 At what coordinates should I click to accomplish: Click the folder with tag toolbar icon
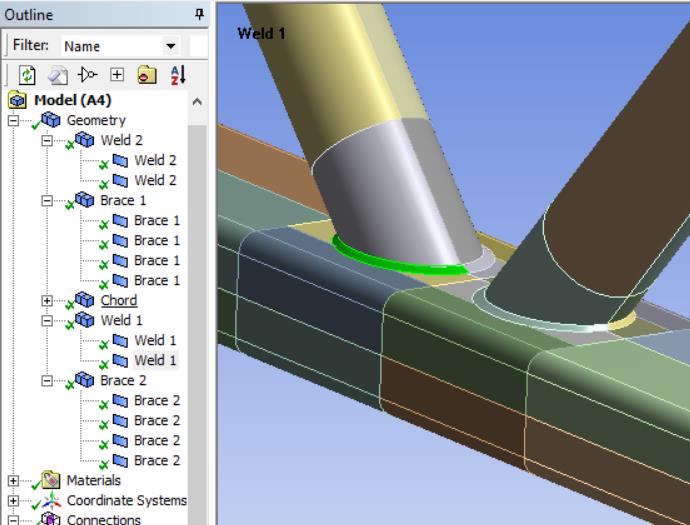tap(147, 75)
